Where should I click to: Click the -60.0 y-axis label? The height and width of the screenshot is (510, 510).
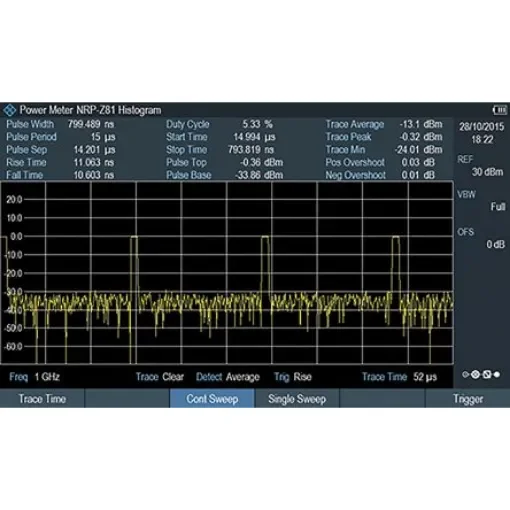click(x=13, y=347)
